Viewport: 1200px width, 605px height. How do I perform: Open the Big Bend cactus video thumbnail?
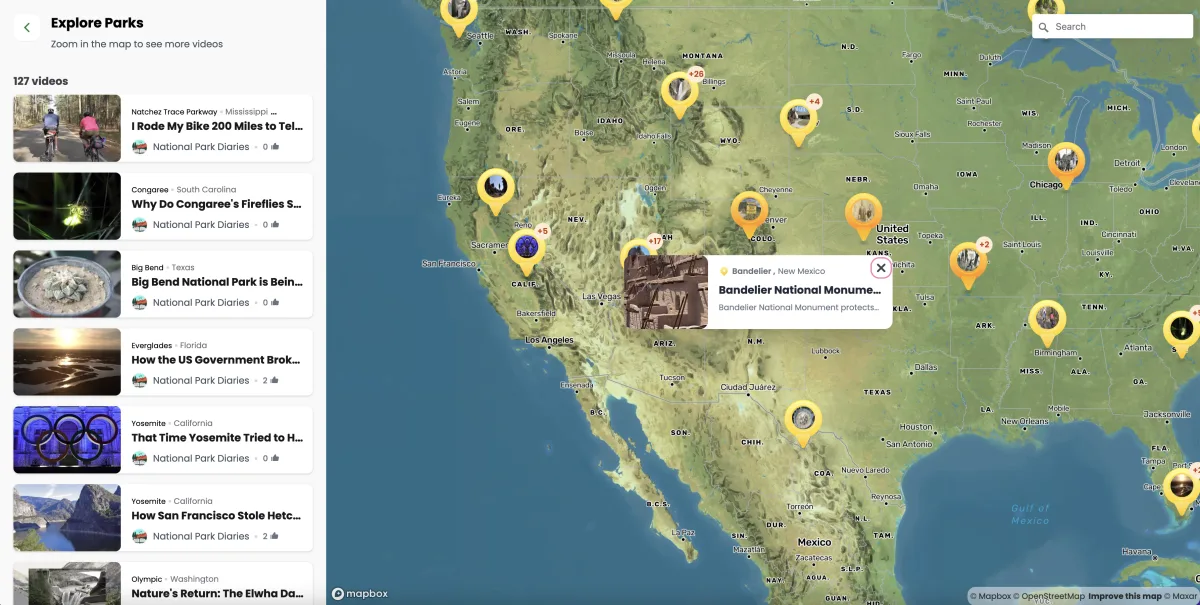coord(67,284)
